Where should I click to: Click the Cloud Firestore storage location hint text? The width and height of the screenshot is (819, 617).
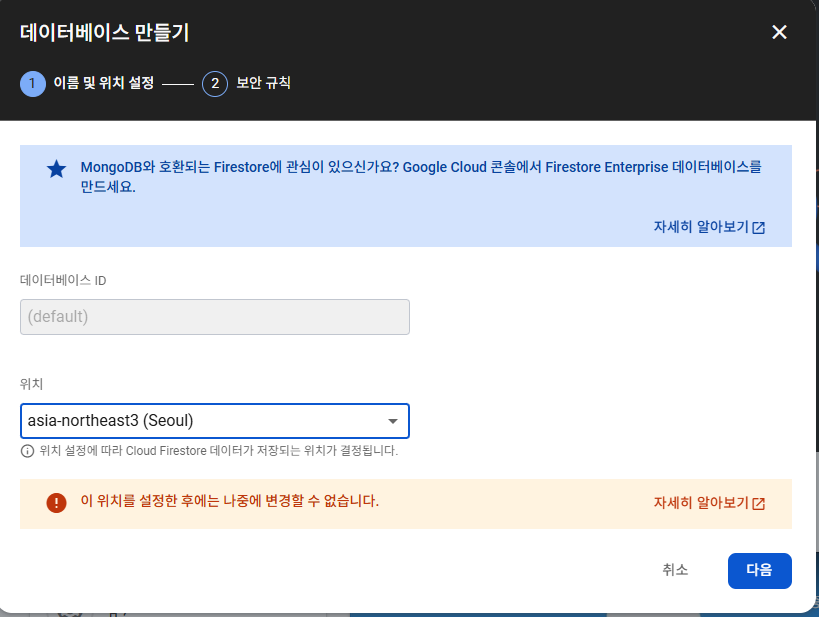(218, 451)
